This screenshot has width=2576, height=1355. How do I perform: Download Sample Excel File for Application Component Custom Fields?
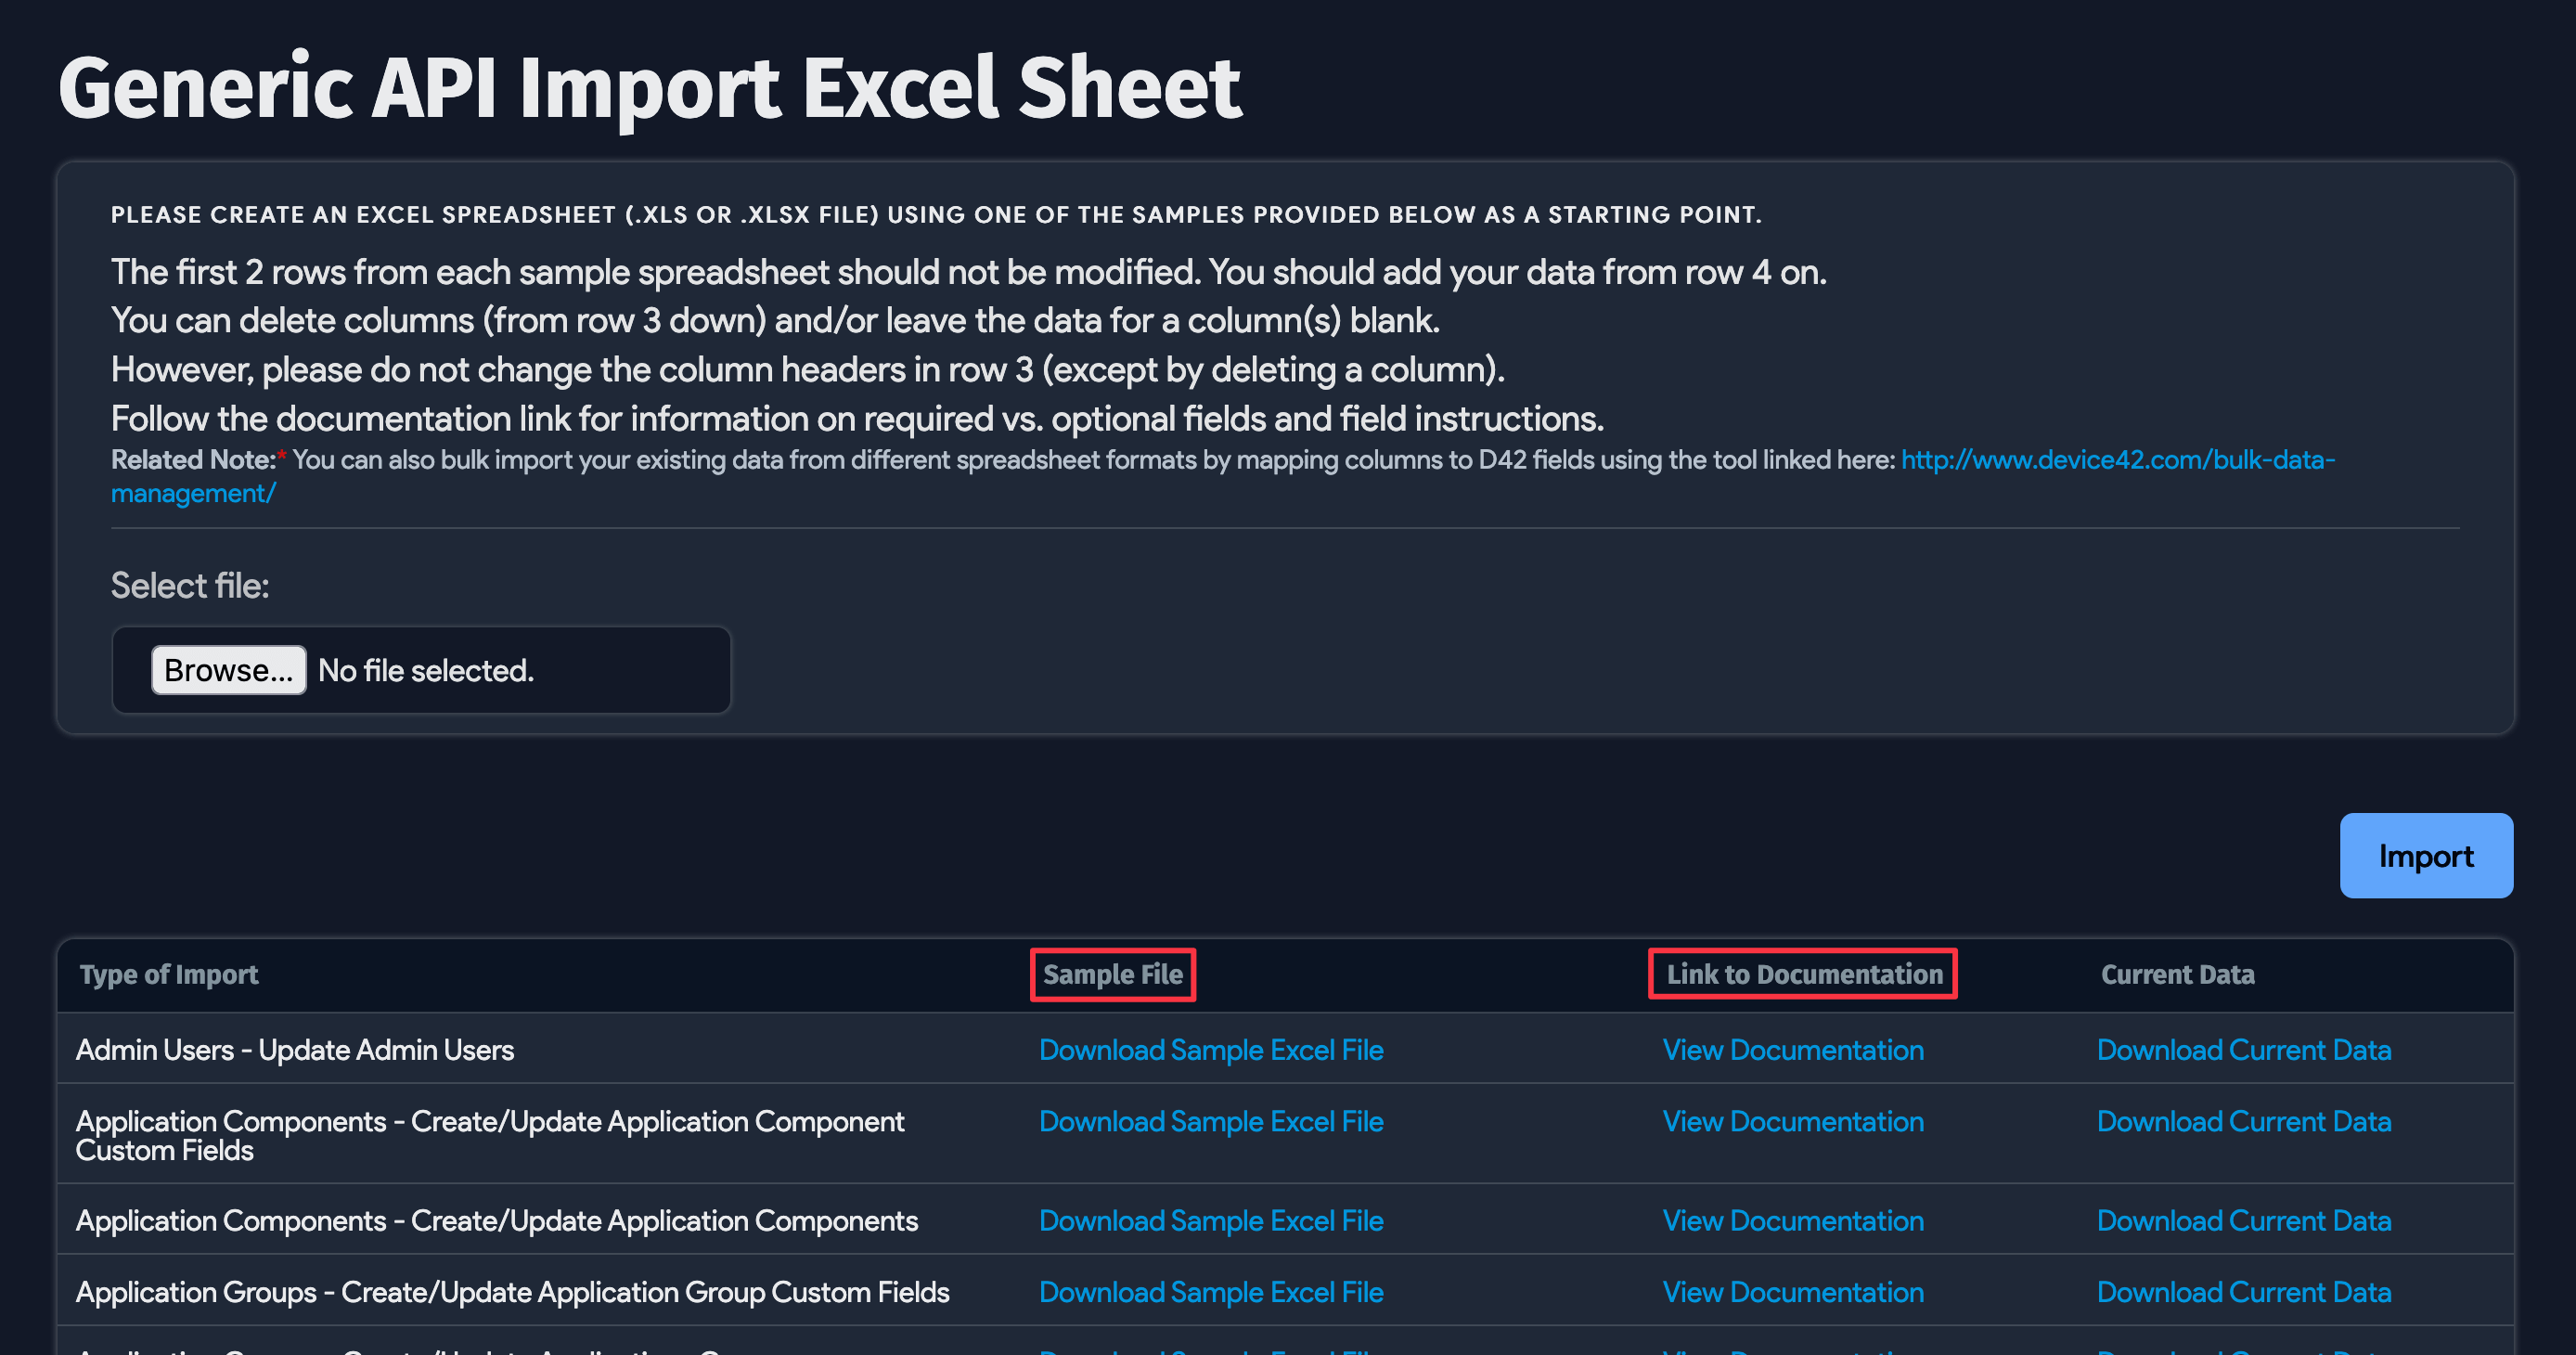point(1211,1121)
